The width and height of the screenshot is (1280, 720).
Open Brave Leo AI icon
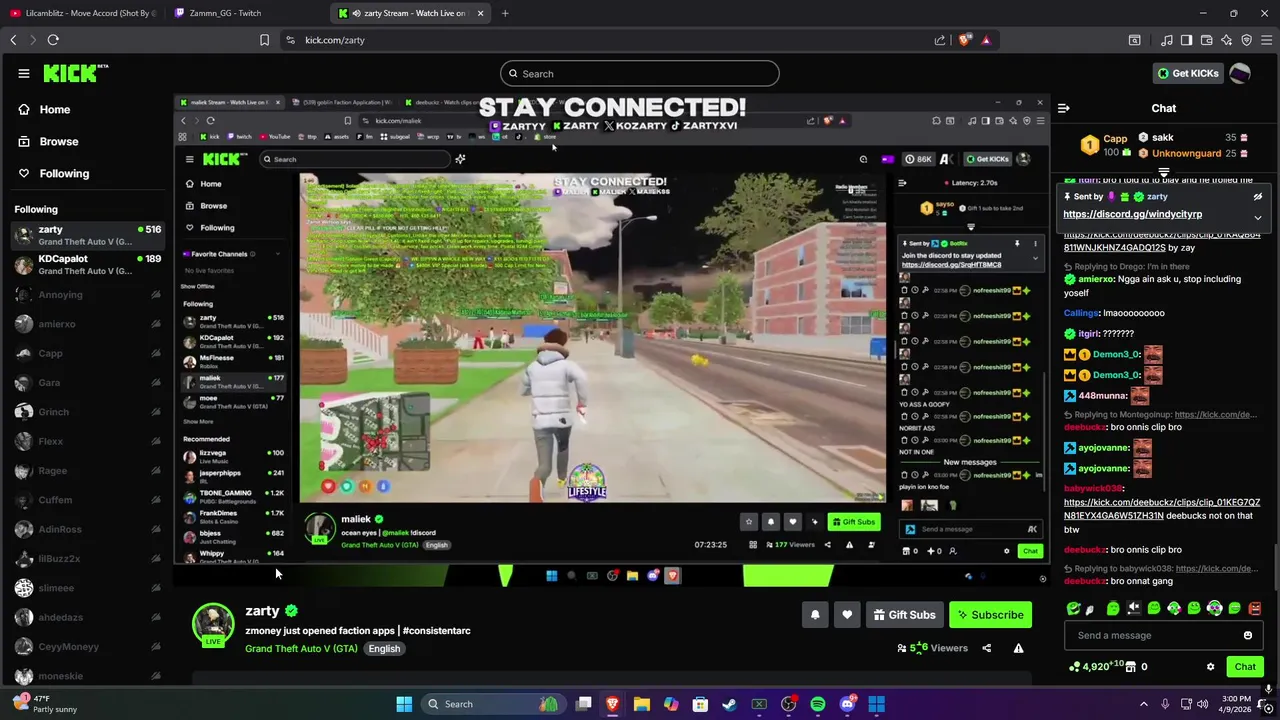(1226, 40)
